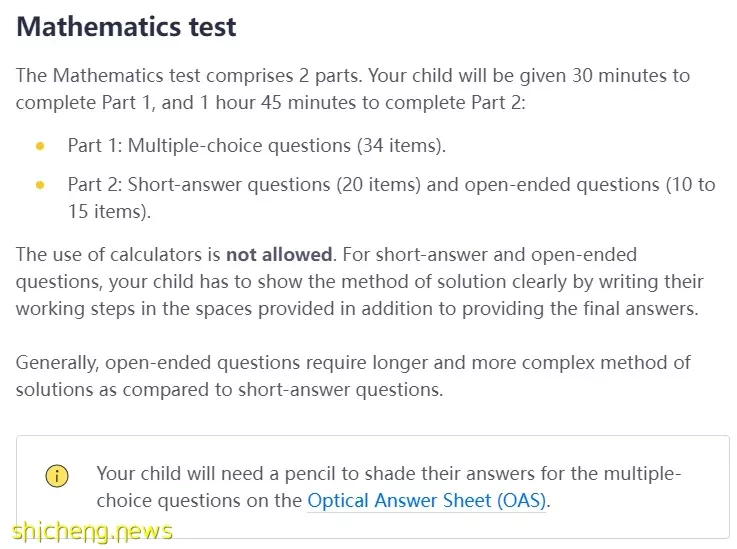Click the bold 'not allowed' text

tap(279, 254)
